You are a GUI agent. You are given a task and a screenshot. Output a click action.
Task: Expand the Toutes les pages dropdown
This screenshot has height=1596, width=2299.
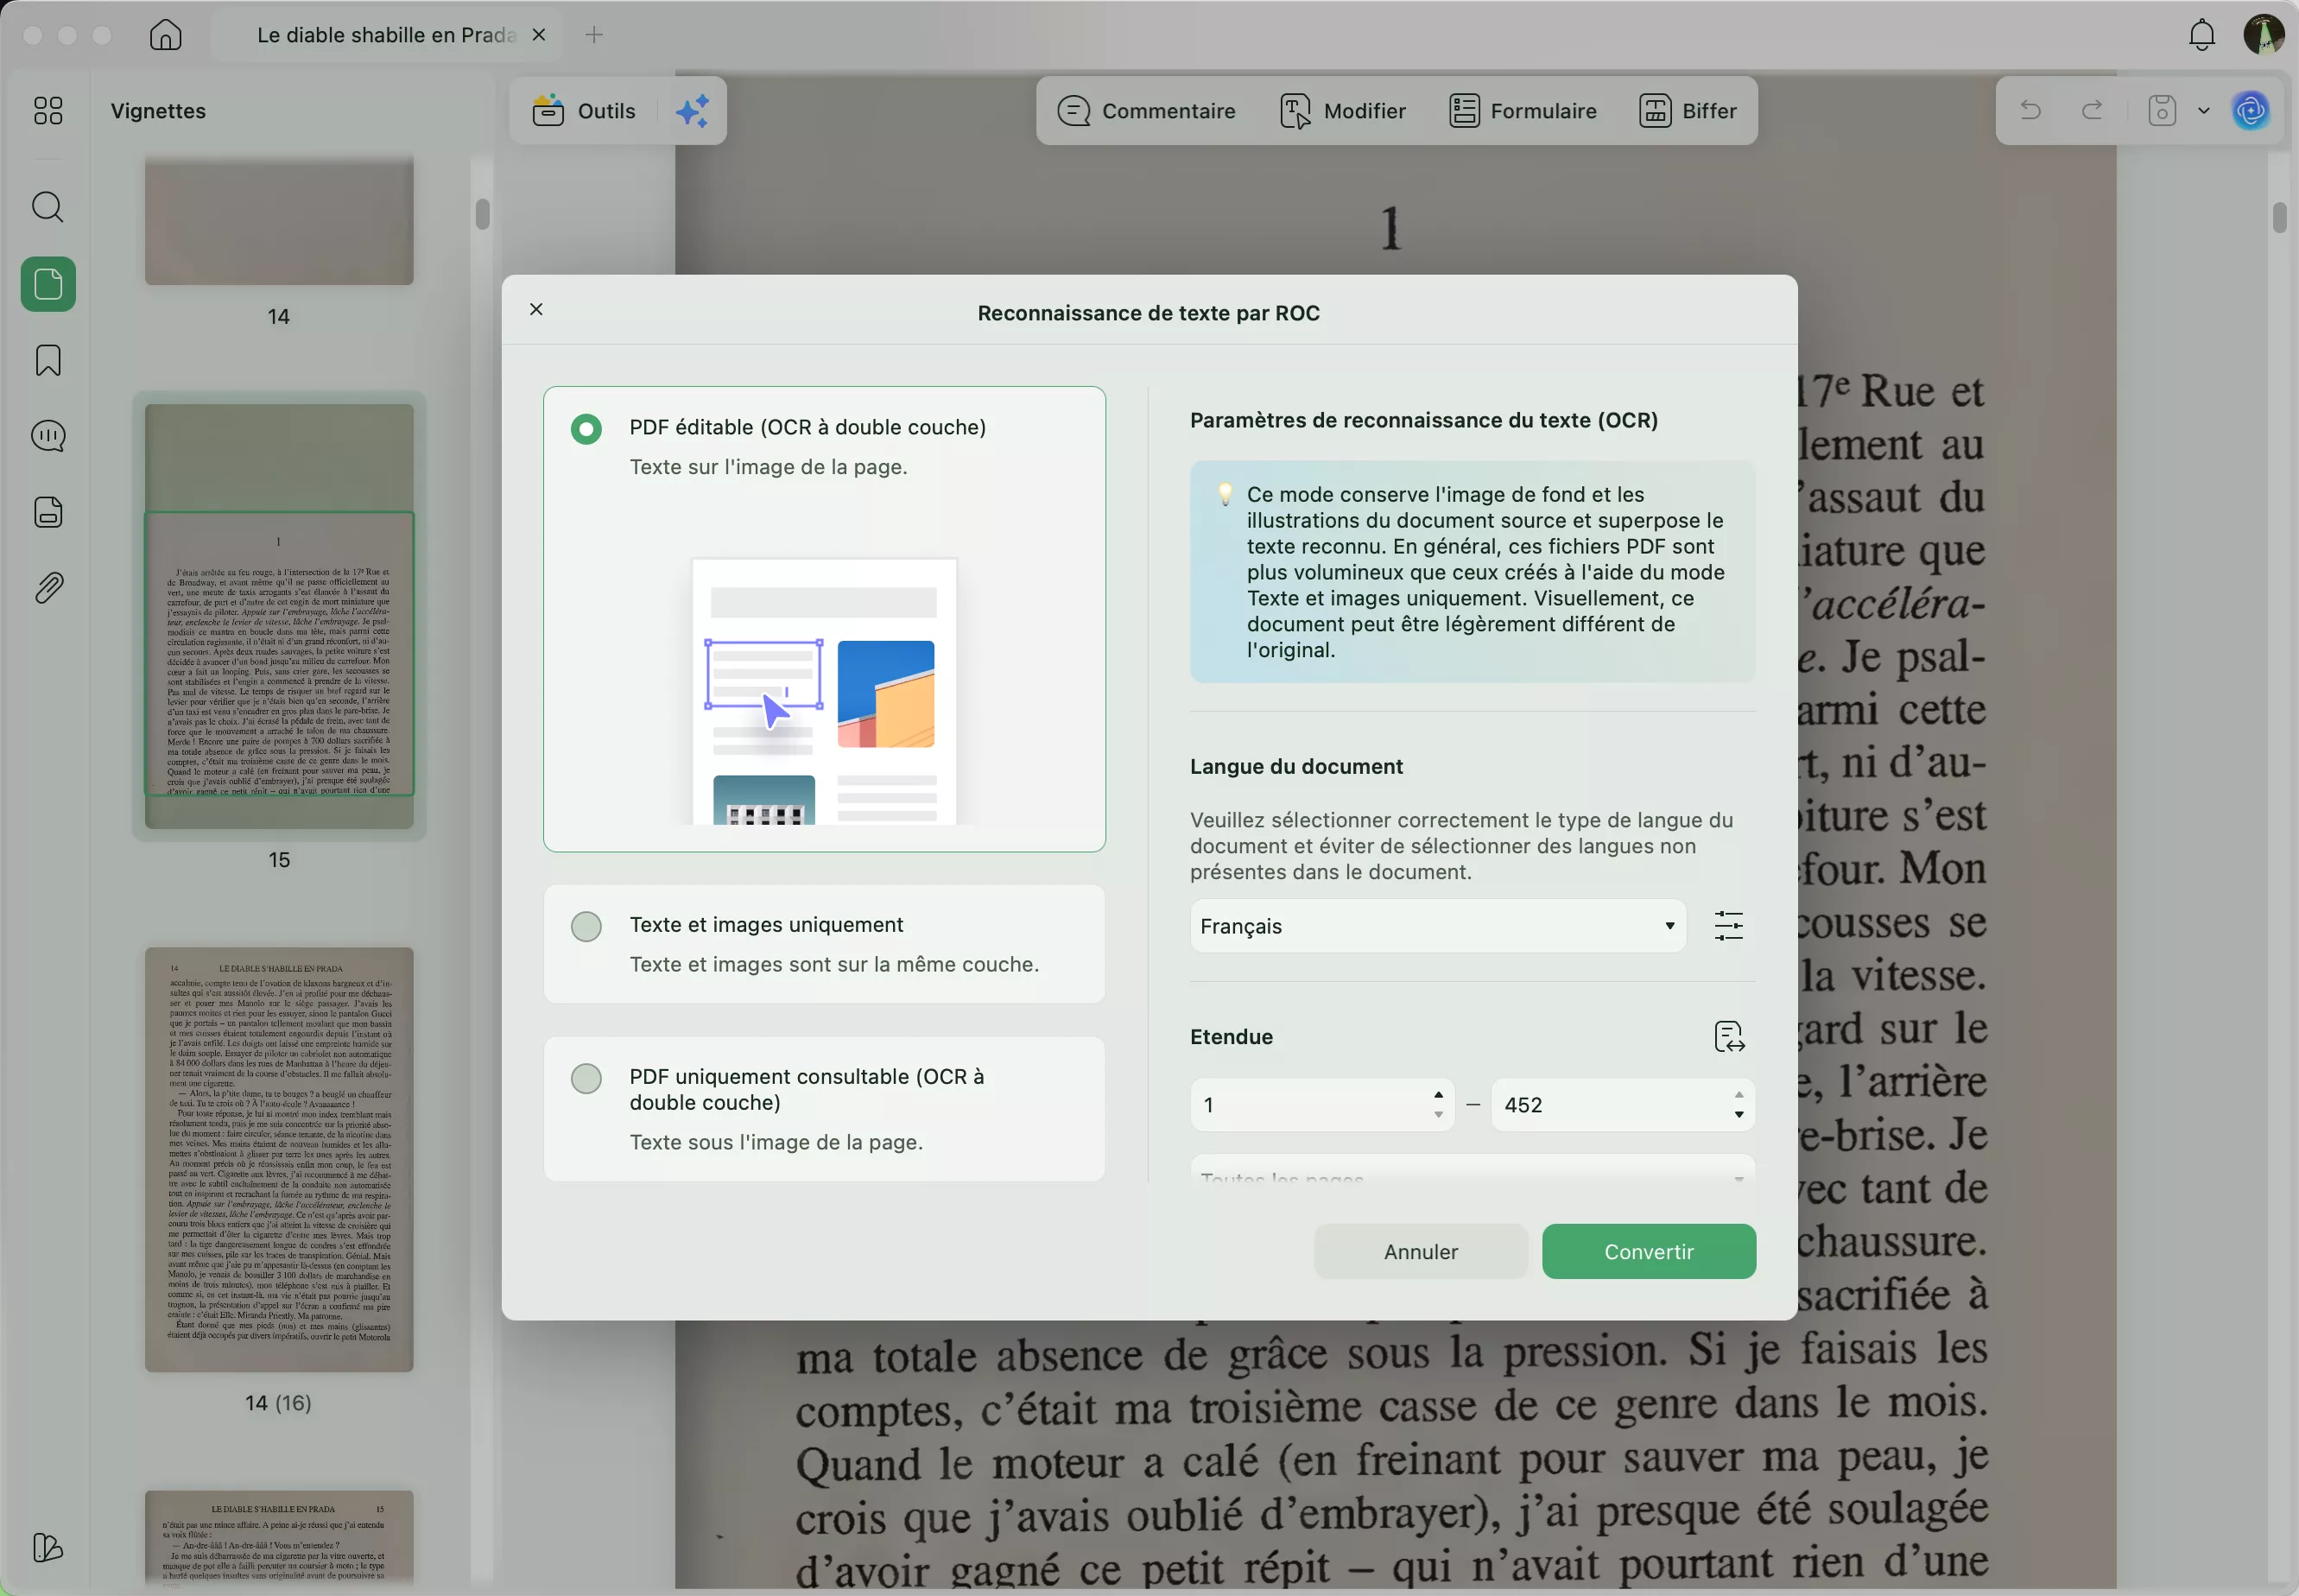(1471, 1176)
